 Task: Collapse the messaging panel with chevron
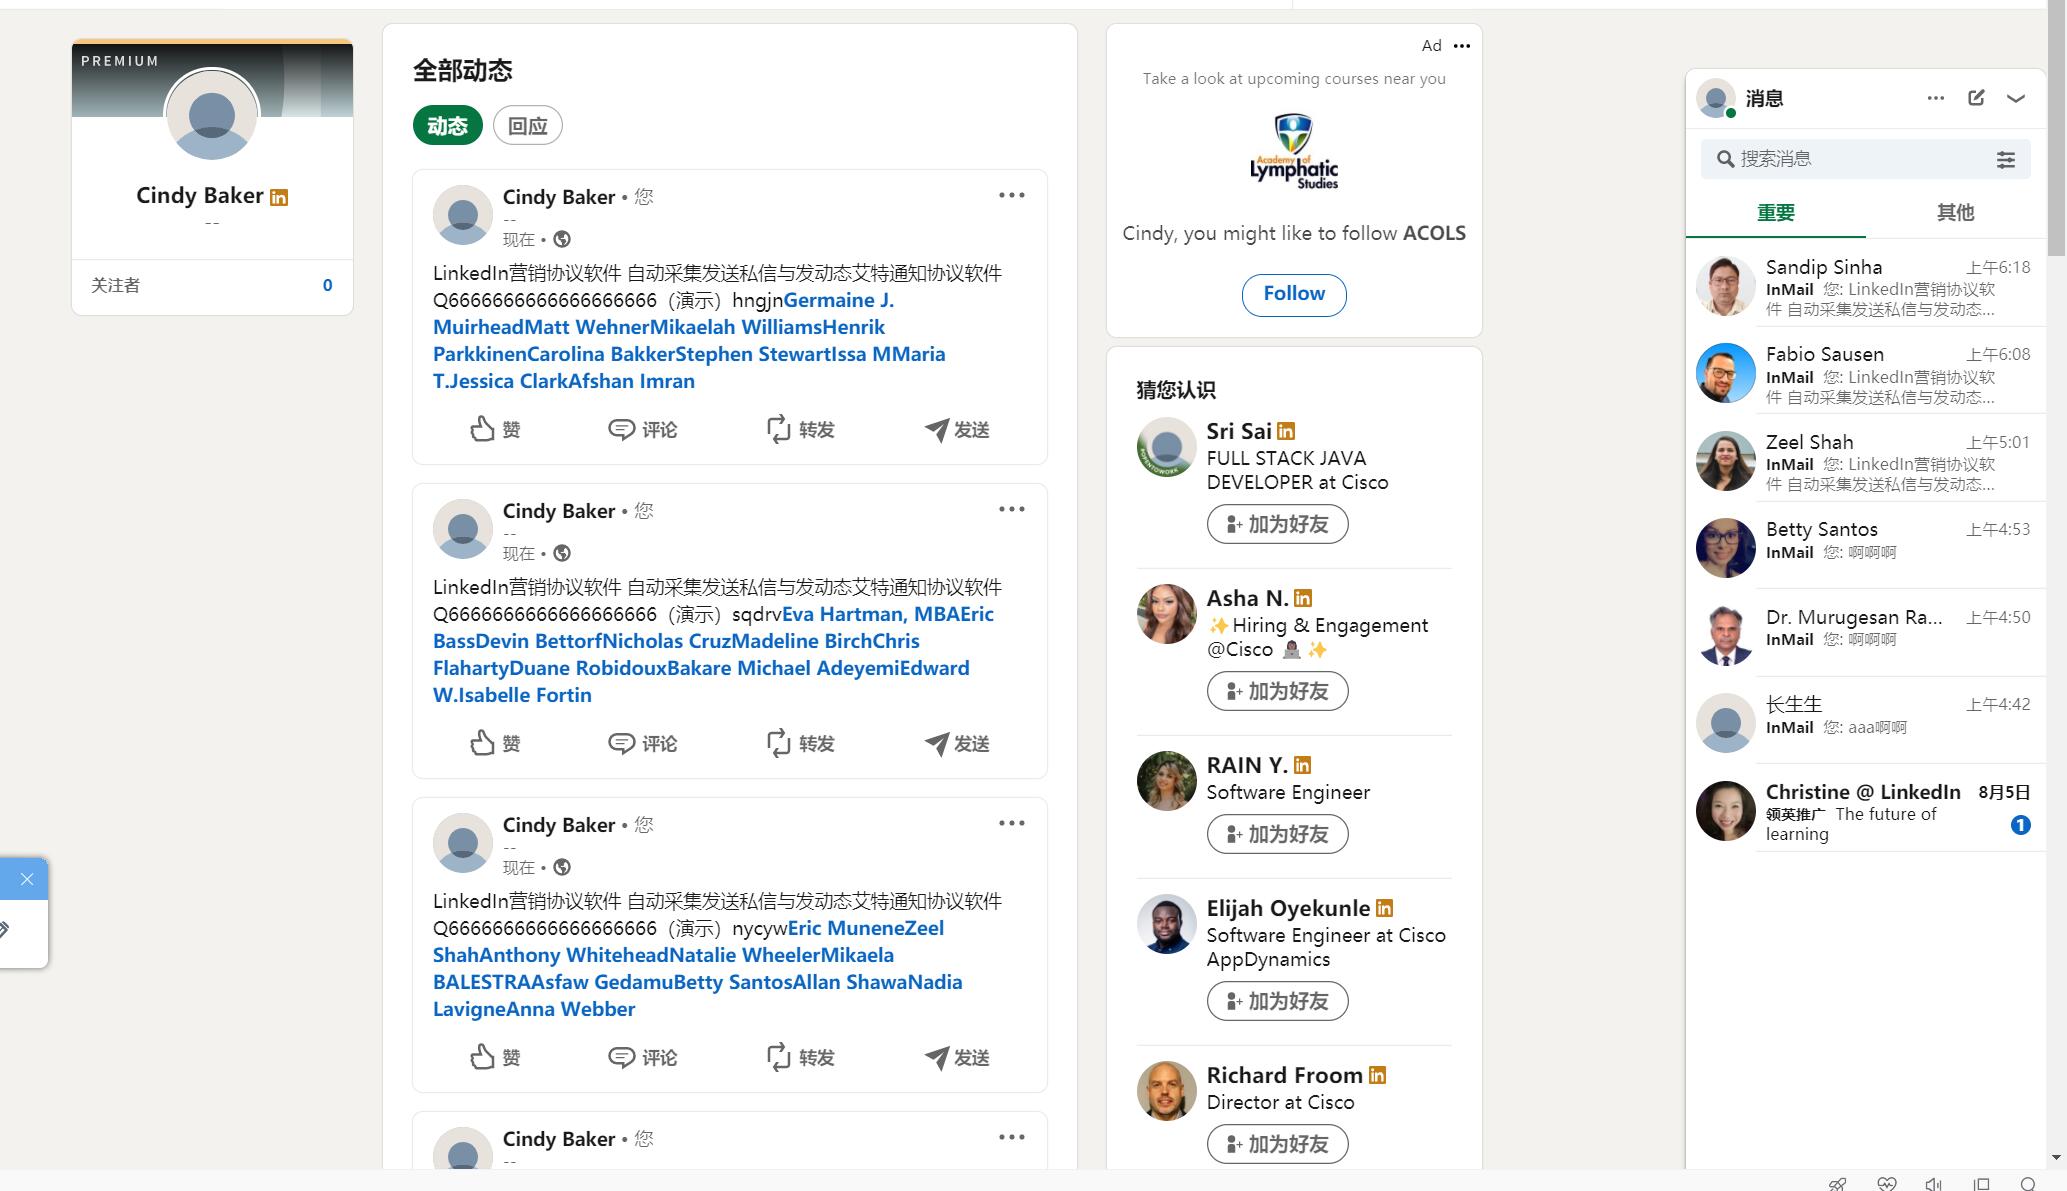pyautogui.click(x=2016, y=98)
